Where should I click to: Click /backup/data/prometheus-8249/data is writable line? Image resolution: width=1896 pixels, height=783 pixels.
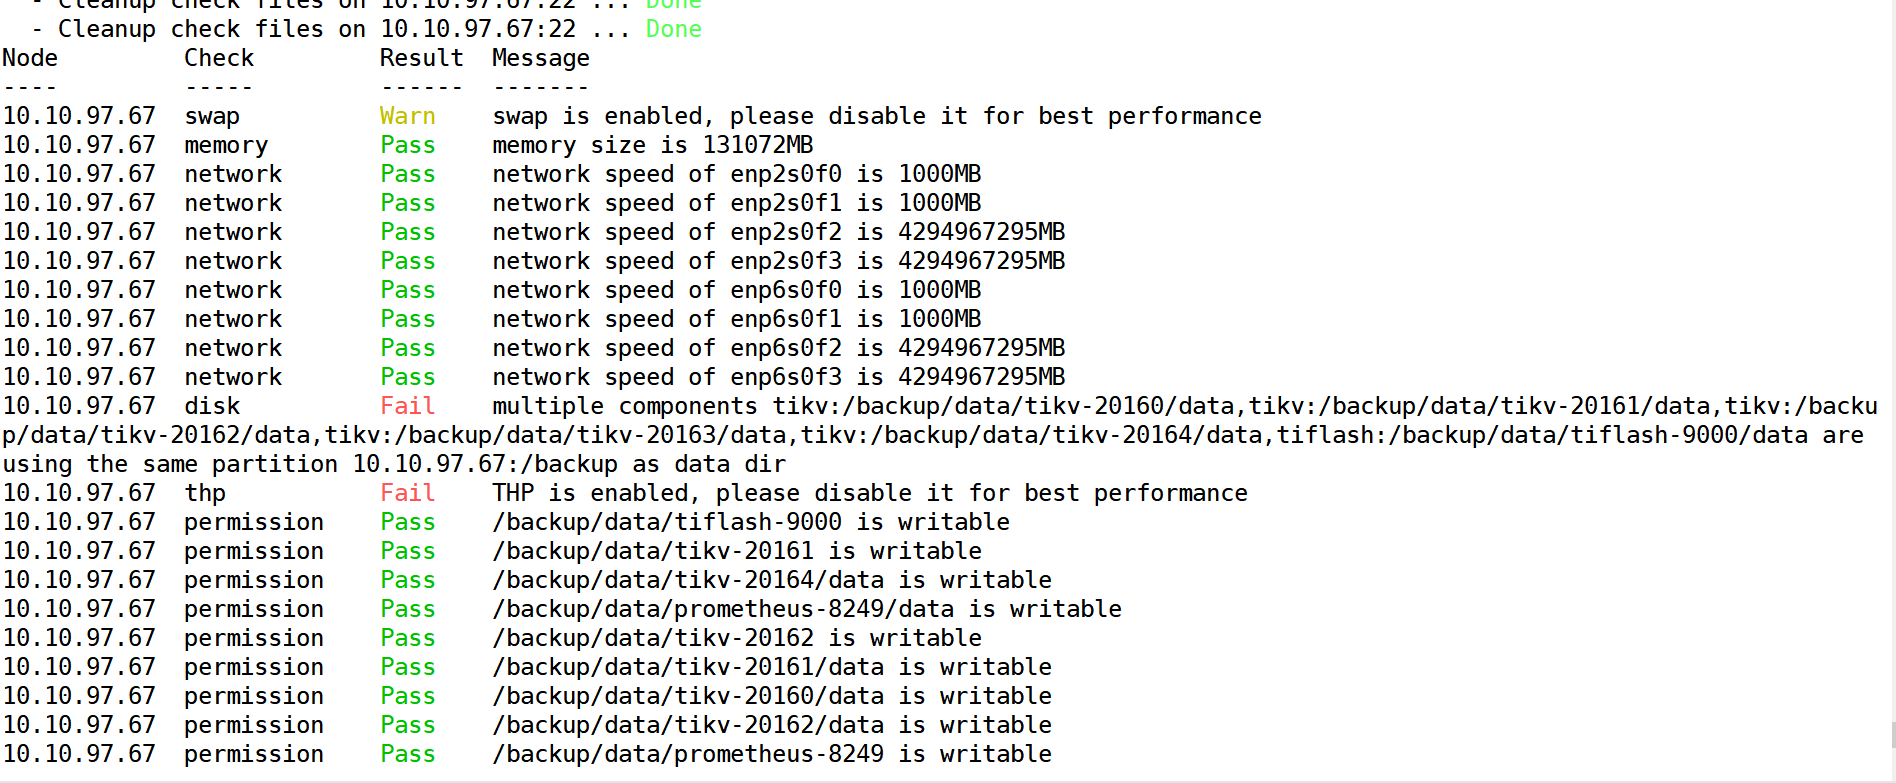pos(807,609)
